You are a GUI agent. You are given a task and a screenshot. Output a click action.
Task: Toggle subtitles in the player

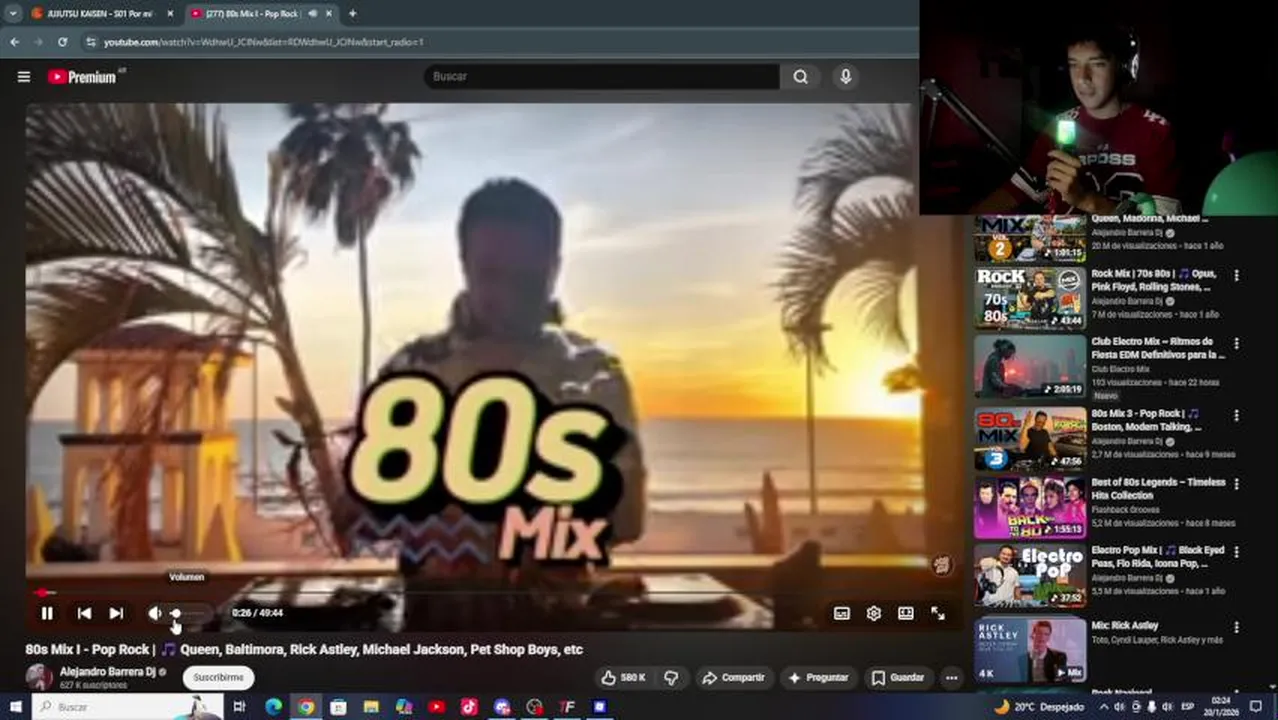point(842,613)
